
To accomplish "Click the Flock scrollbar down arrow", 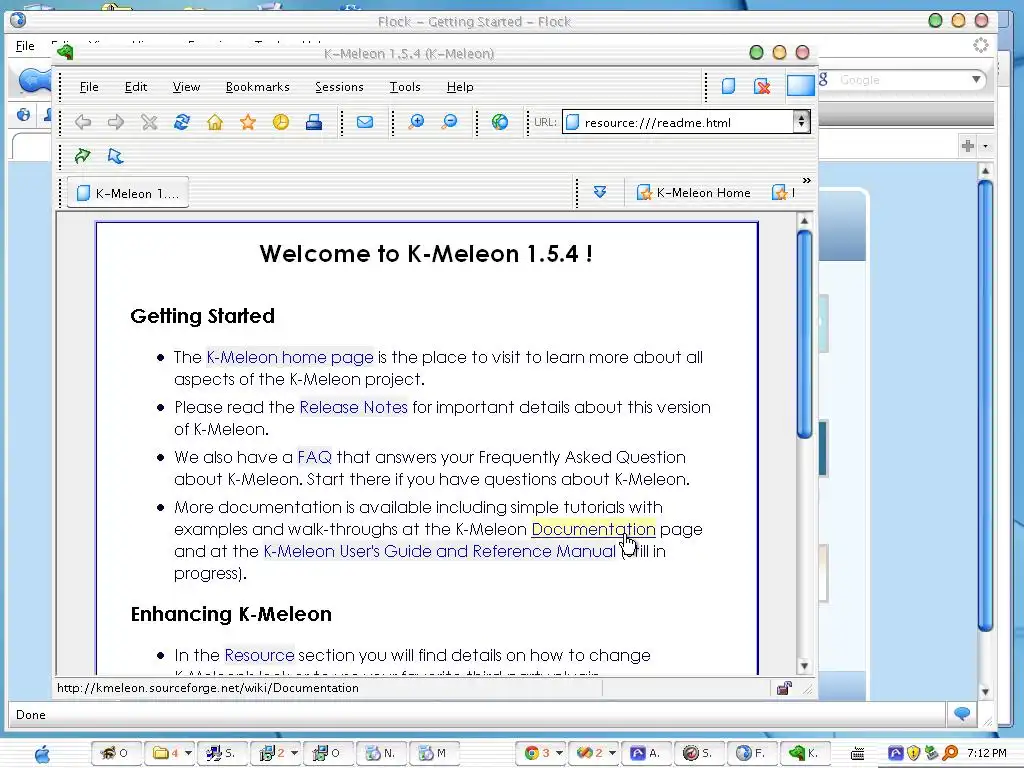I will [x=985, y=692].
